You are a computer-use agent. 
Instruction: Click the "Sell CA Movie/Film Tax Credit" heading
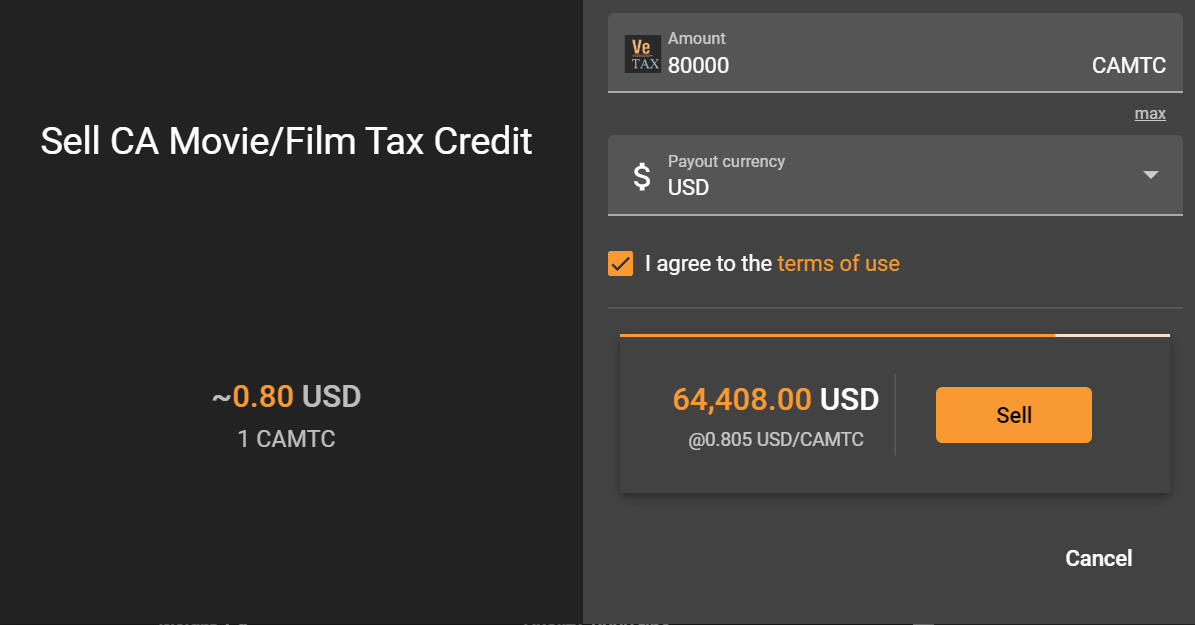click(x=286, y=141)
